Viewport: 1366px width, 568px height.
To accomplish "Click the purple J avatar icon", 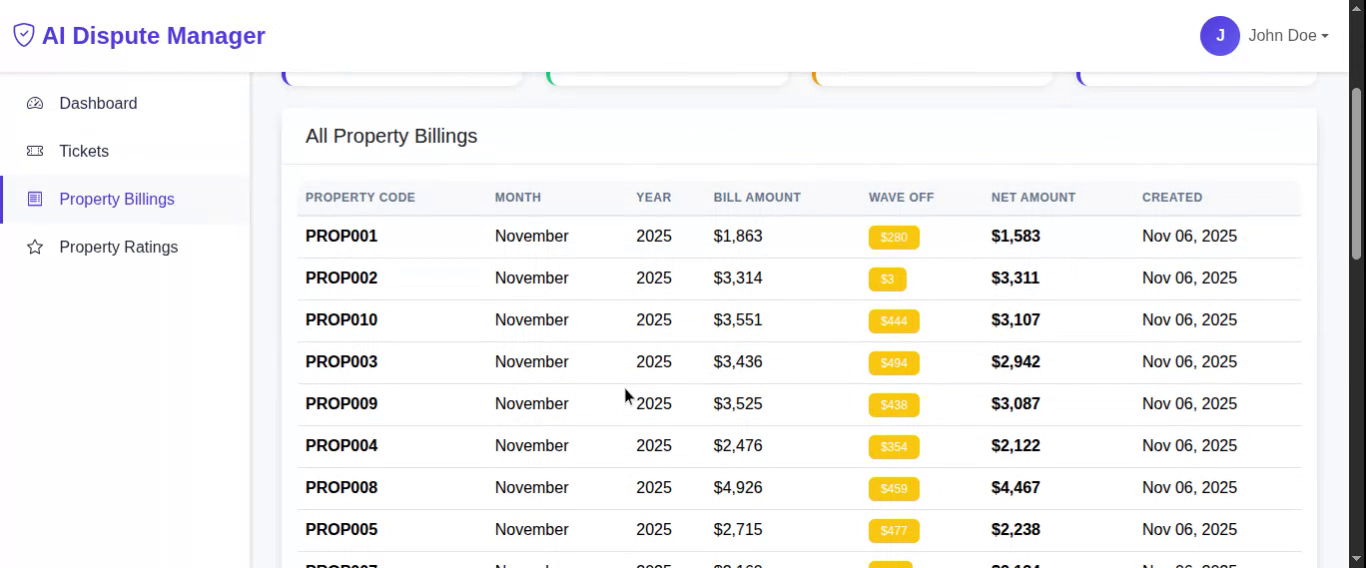I will point(1219,36).
